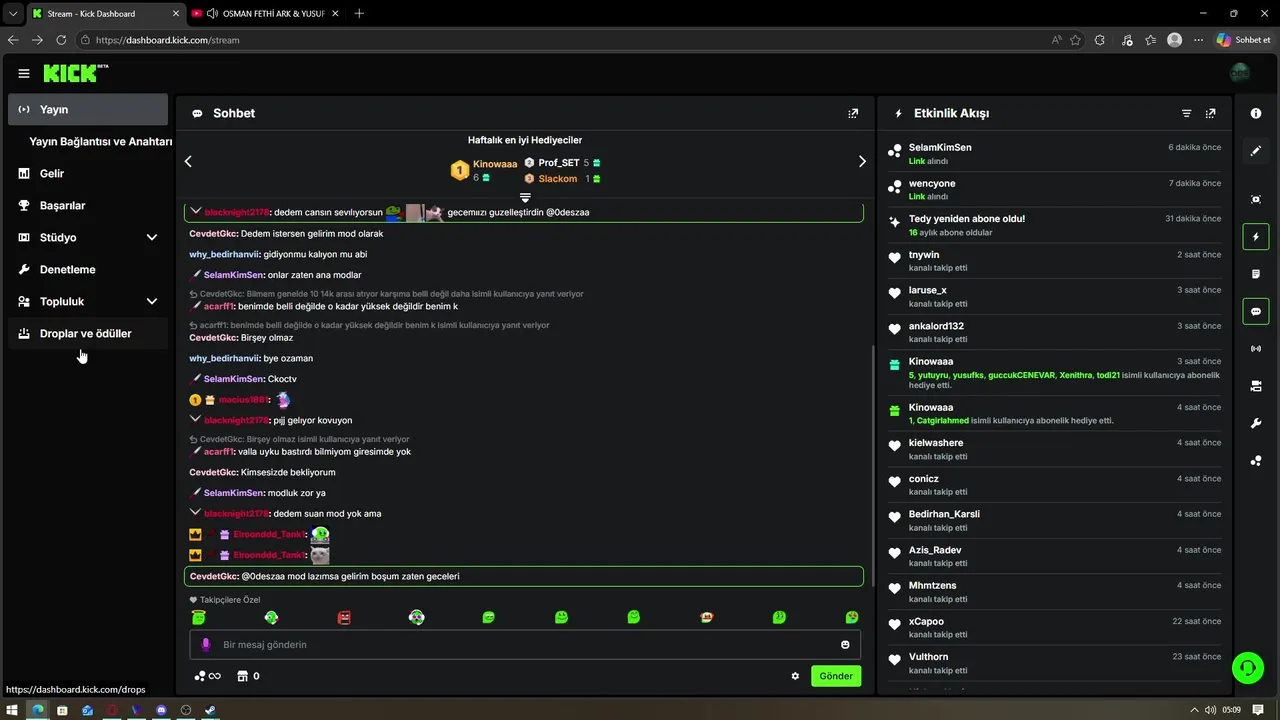
Task: Click SelamKimSen in activity feed
Action: pos(940,147)
